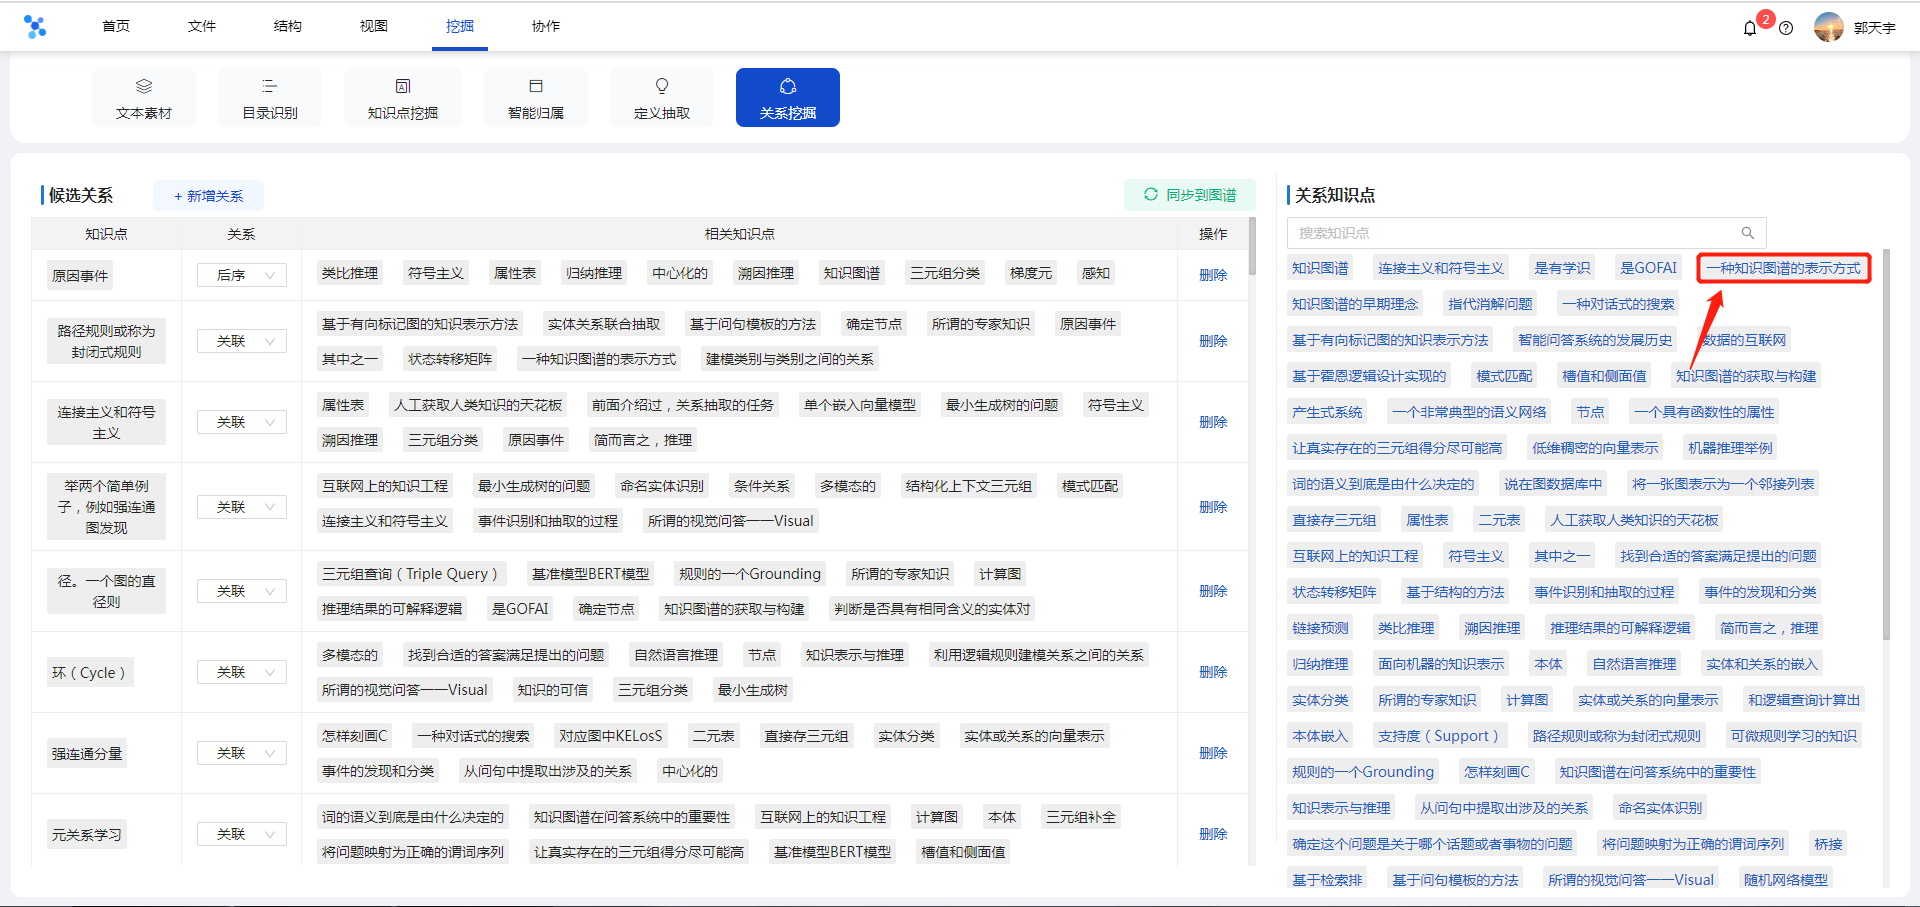The image size is (1920, 907).
Task: Select 桥接 knowledge point
Action: (1829, 844)
